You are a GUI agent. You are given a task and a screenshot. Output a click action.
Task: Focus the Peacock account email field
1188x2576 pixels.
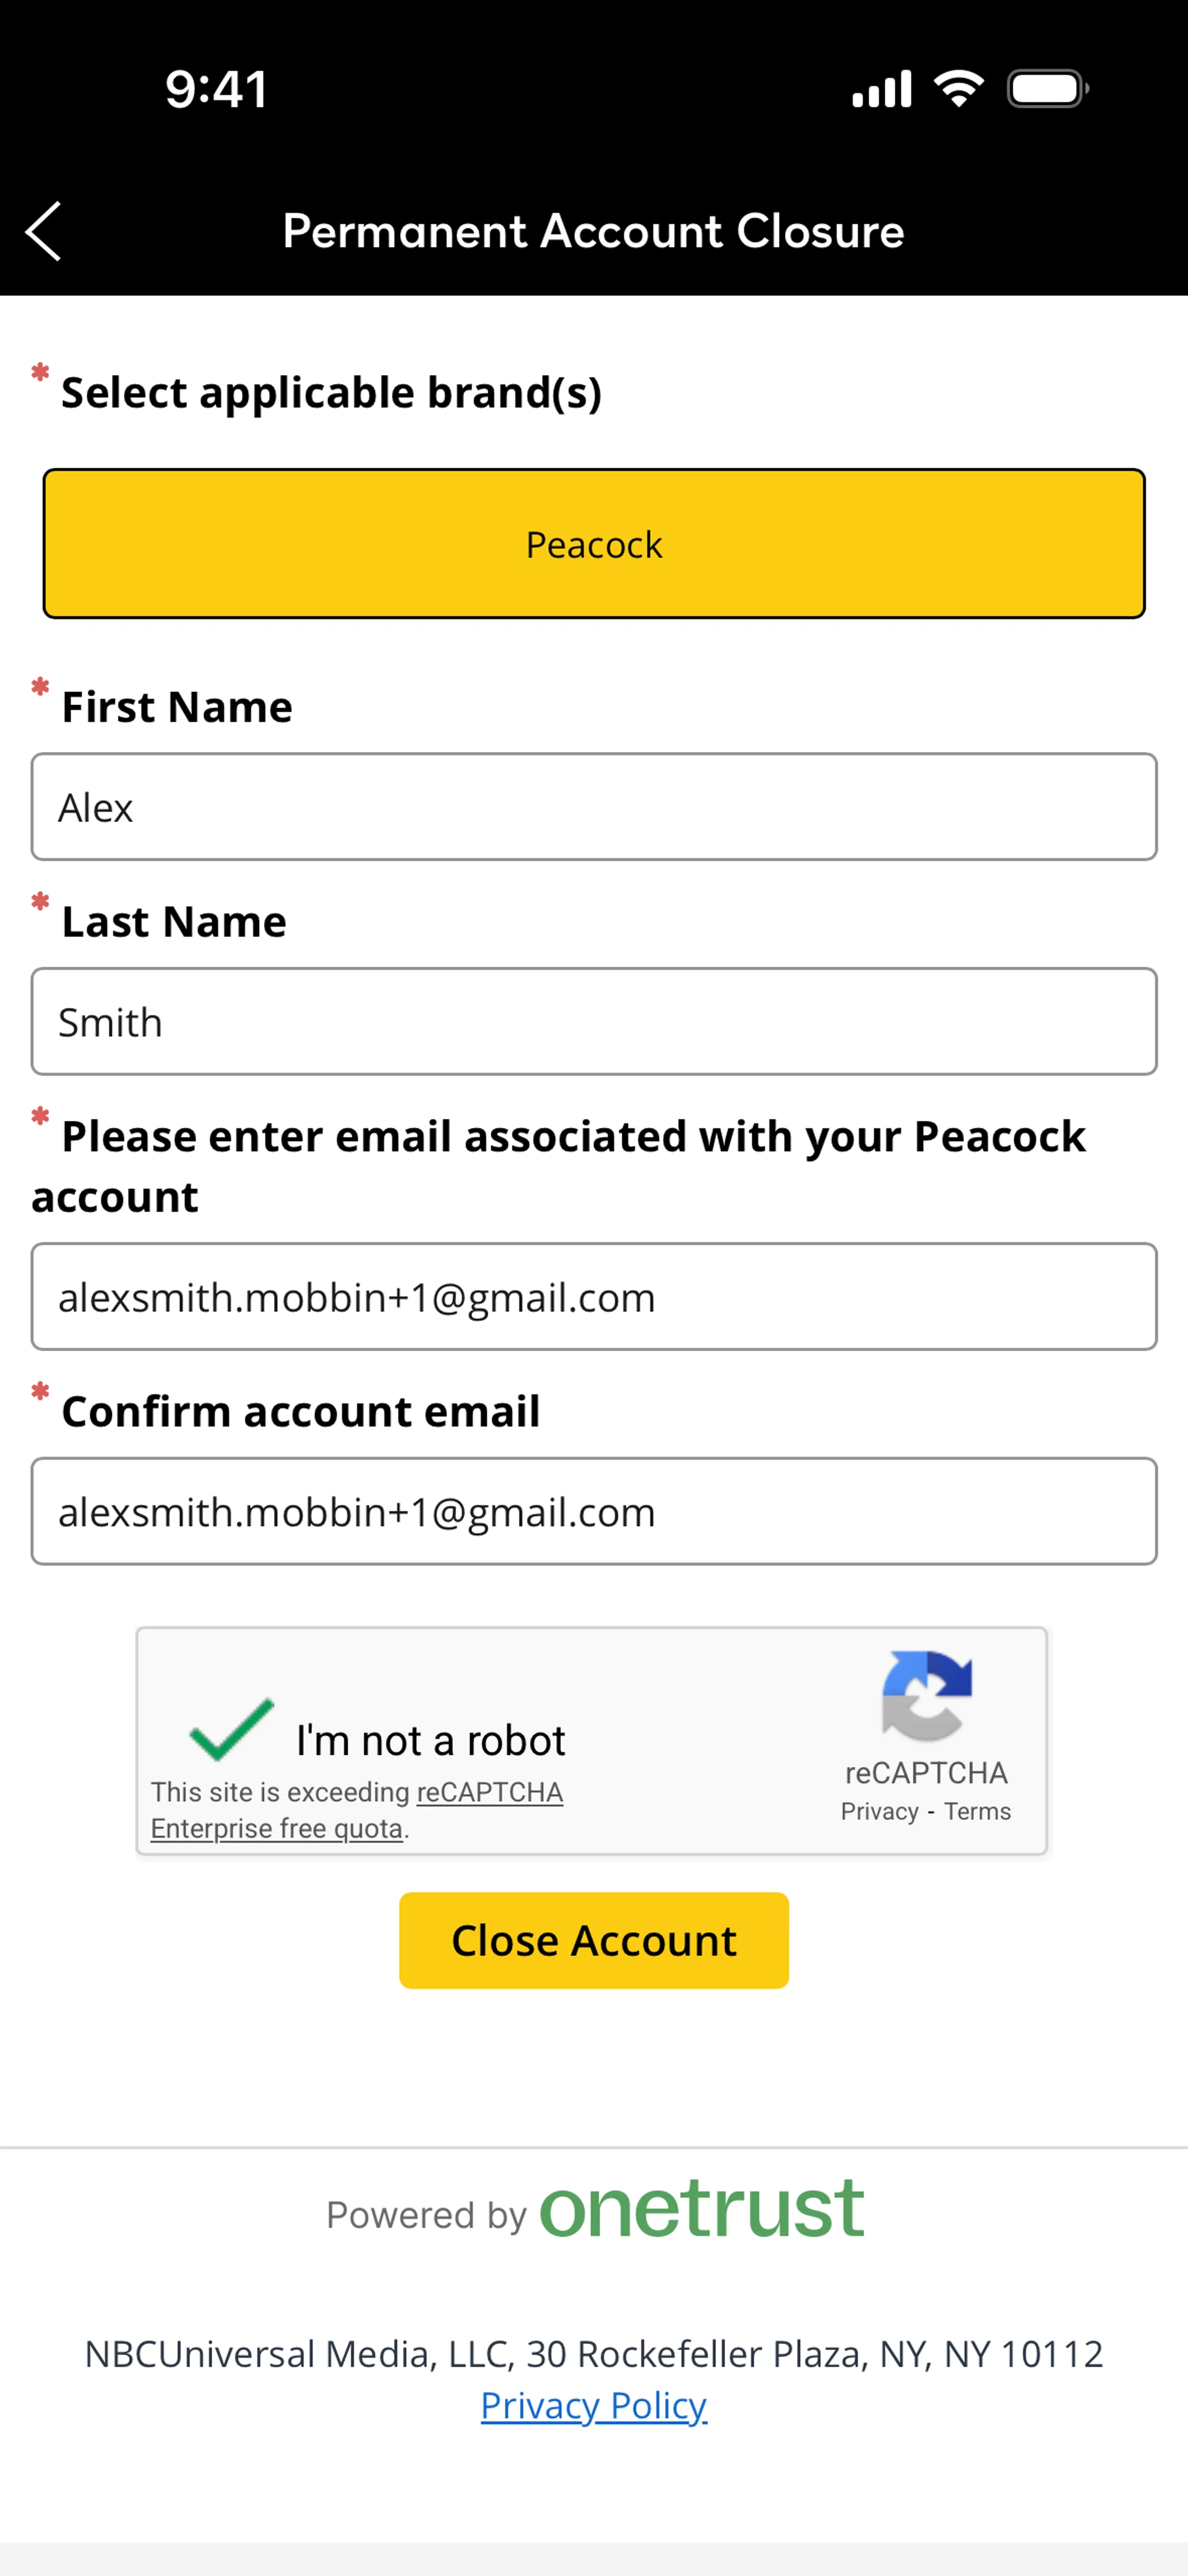[x=594, y=1297]
